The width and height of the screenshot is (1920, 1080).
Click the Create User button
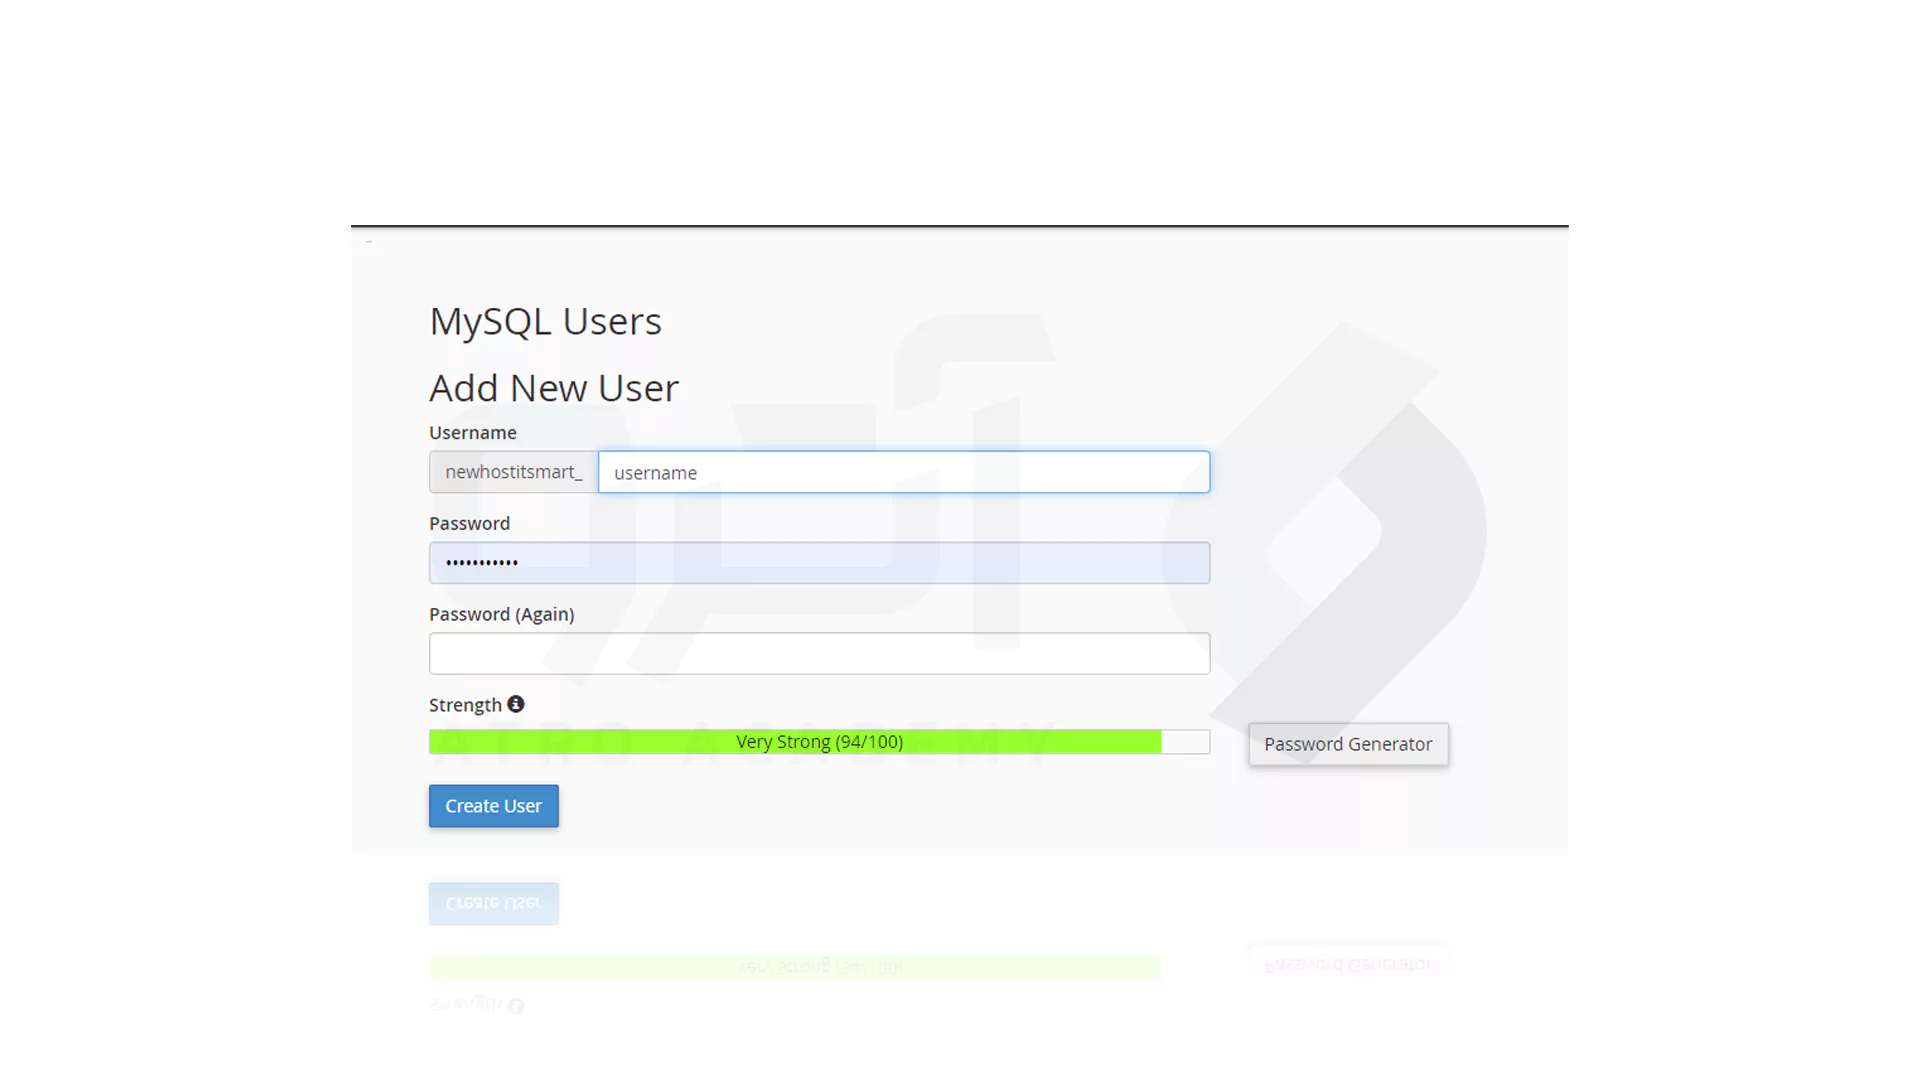coord(494,806)
